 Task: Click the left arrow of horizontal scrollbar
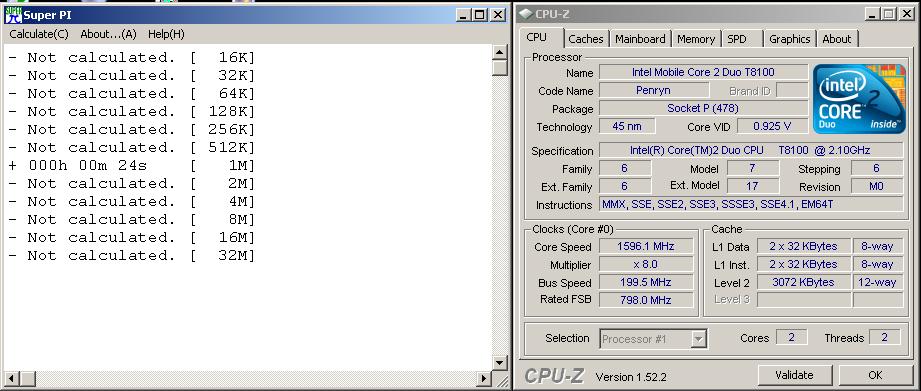[11, 379]
